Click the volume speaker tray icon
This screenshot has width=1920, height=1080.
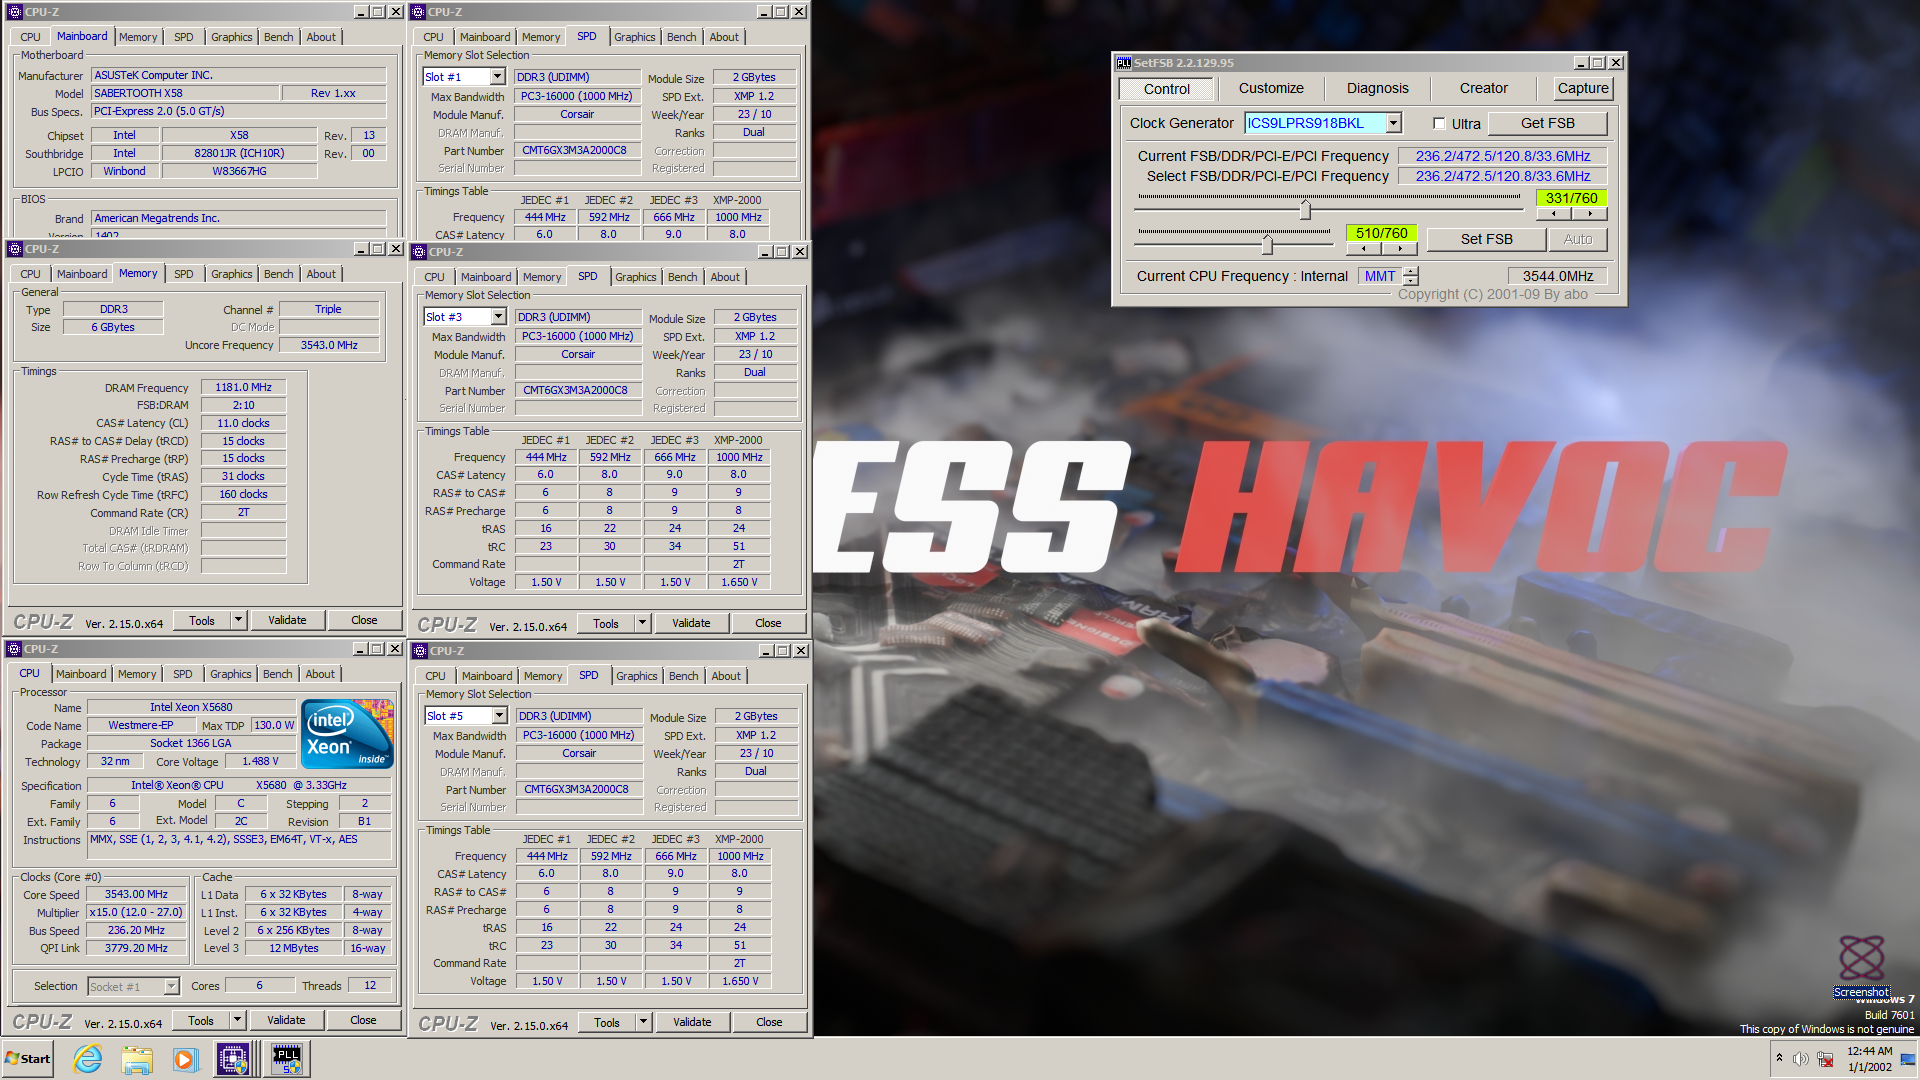pos(1800,1059)
